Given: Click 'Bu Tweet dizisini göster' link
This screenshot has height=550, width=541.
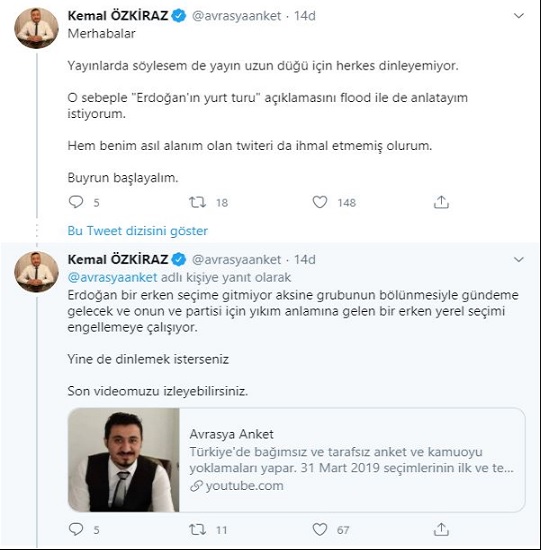Looking at the screenshot, I should (x=138, y=231).
